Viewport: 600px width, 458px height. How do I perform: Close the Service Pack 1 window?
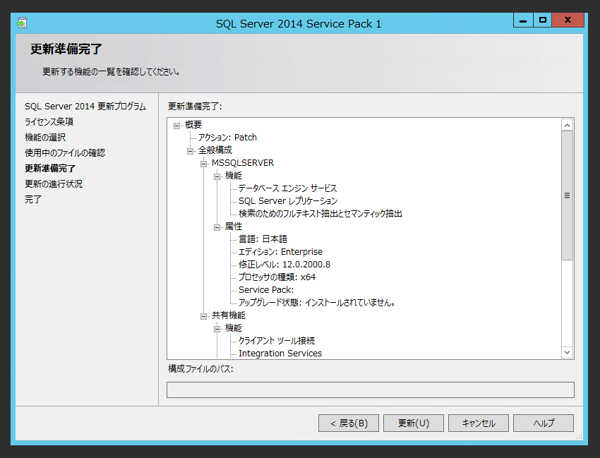(x=568, y=20)
